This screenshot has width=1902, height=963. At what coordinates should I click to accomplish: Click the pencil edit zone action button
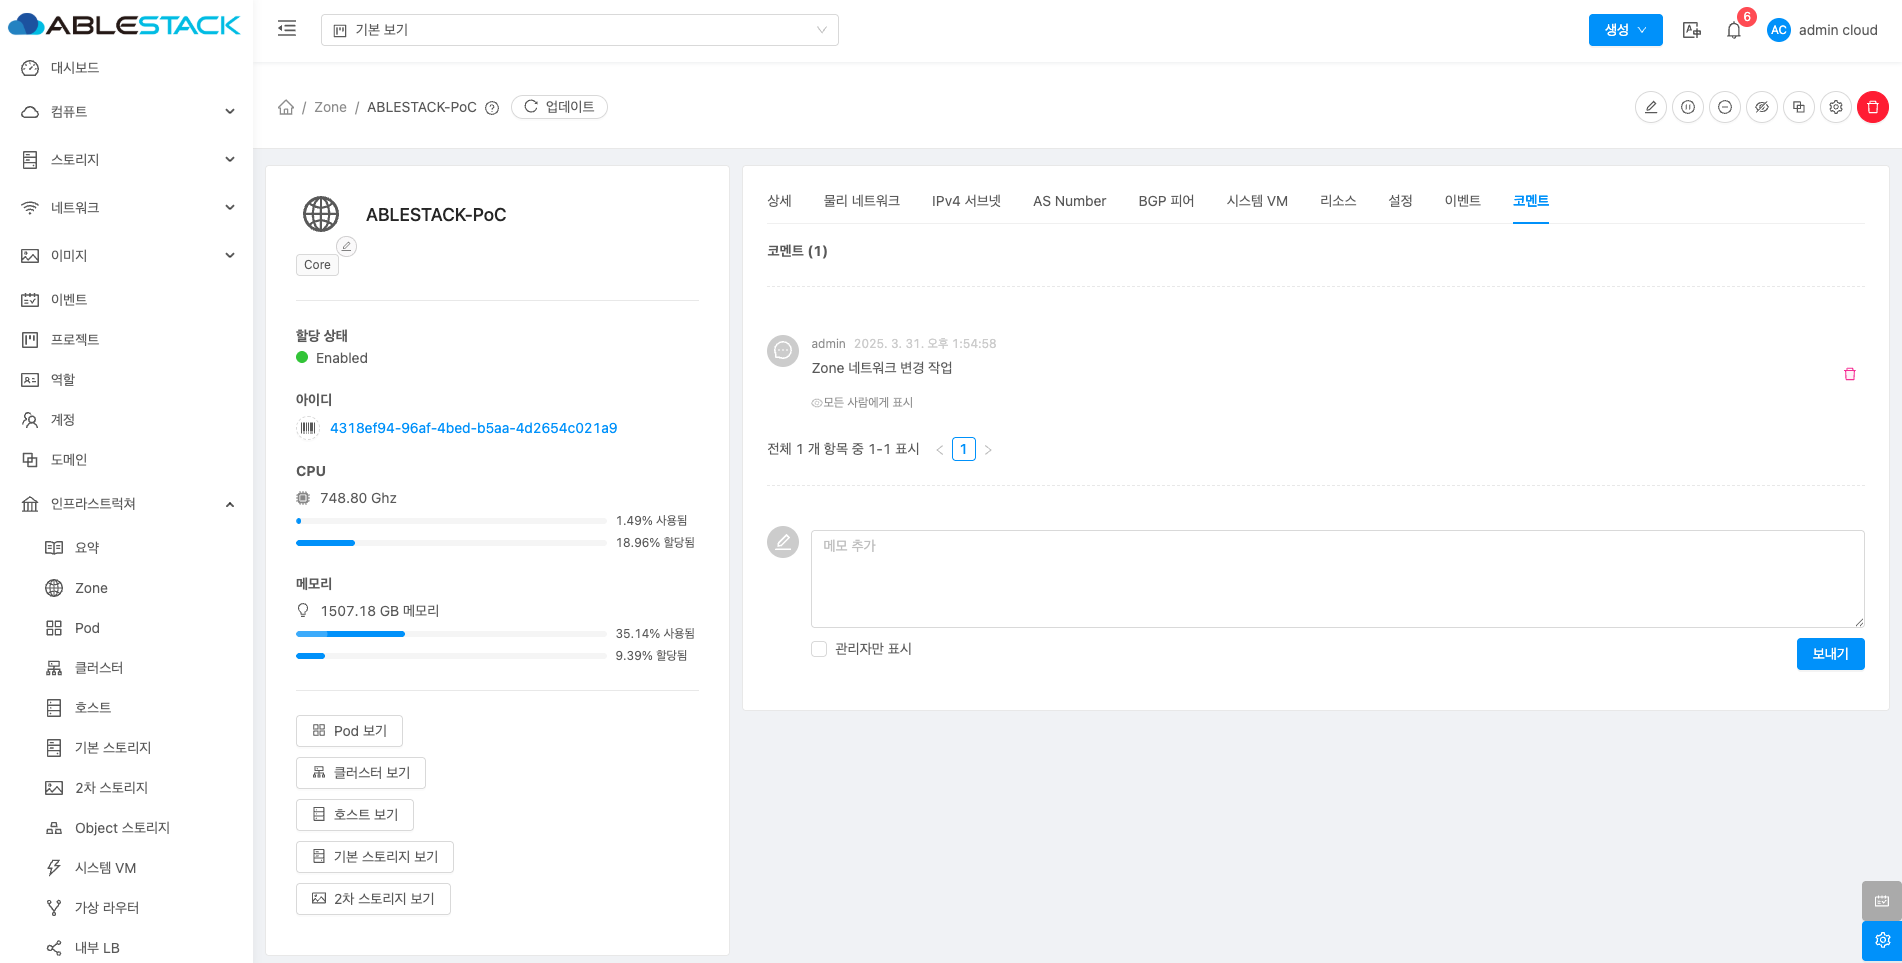1651,107
